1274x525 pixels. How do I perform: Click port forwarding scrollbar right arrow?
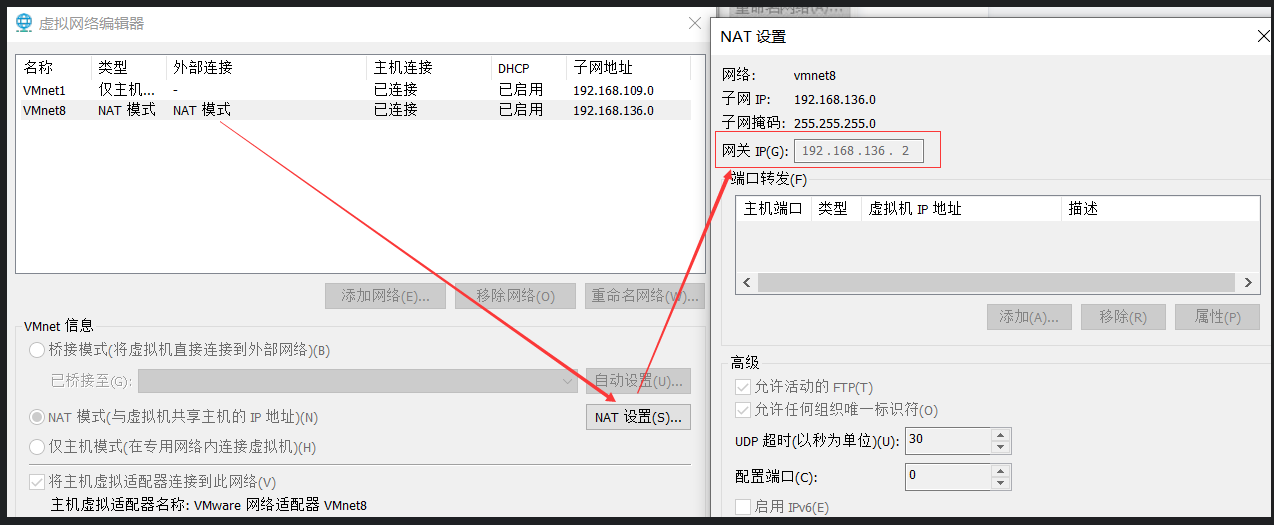coord(1249,283)
